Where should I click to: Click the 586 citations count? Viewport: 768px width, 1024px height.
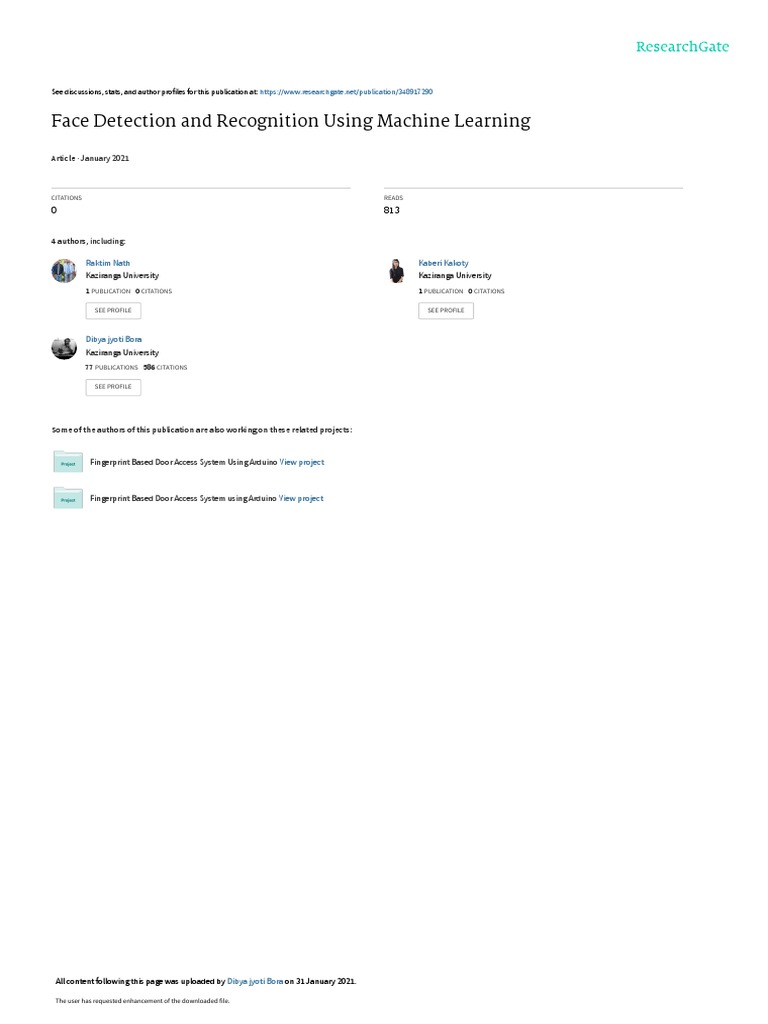point(165,368)
